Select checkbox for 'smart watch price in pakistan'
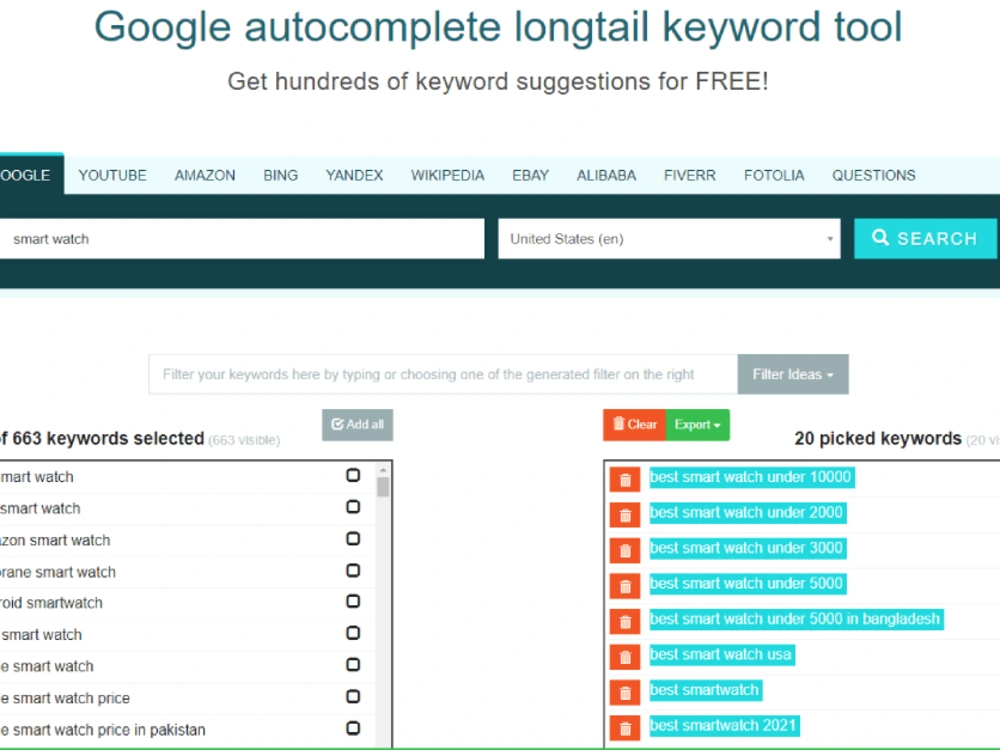The height and width of the screenshot is (750, 1000). point(353,728)
